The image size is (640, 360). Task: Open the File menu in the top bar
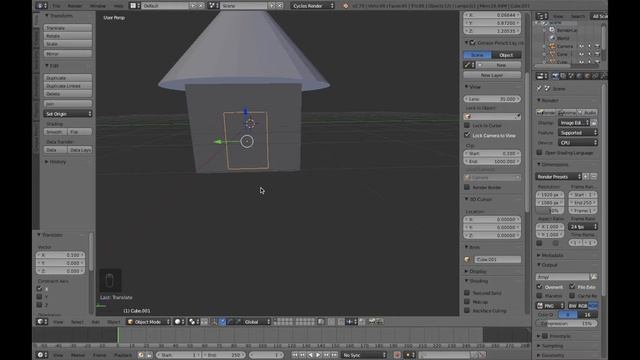56,6
